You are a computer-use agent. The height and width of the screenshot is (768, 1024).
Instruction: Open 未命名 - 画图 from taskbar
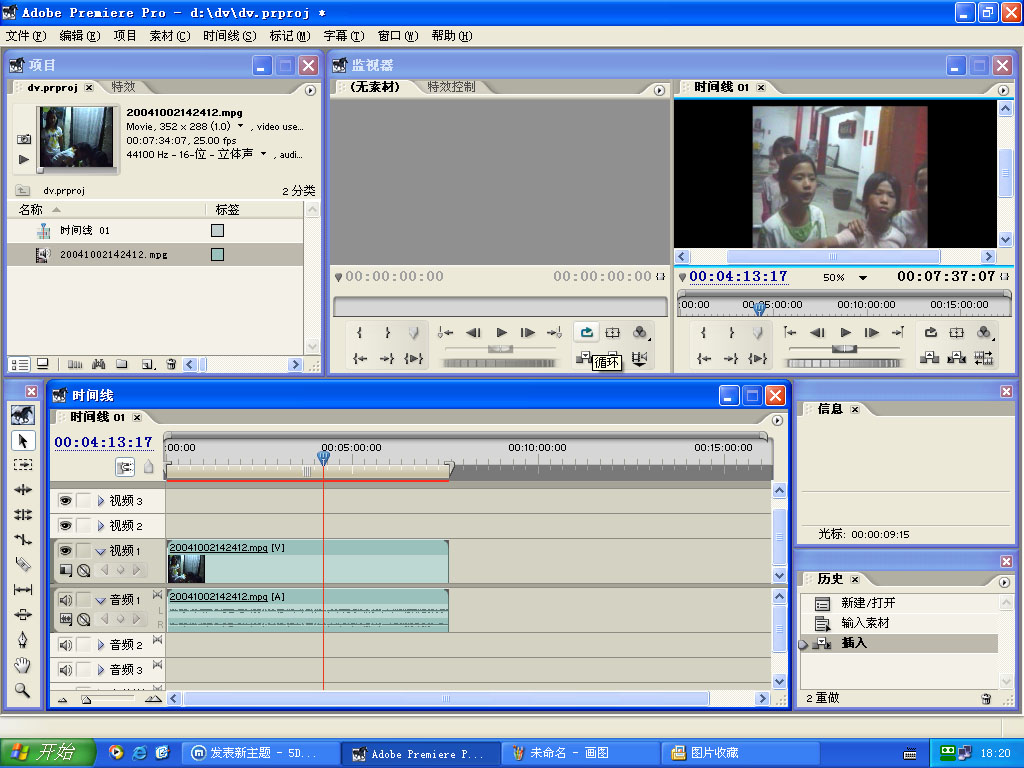coord(579,753)
